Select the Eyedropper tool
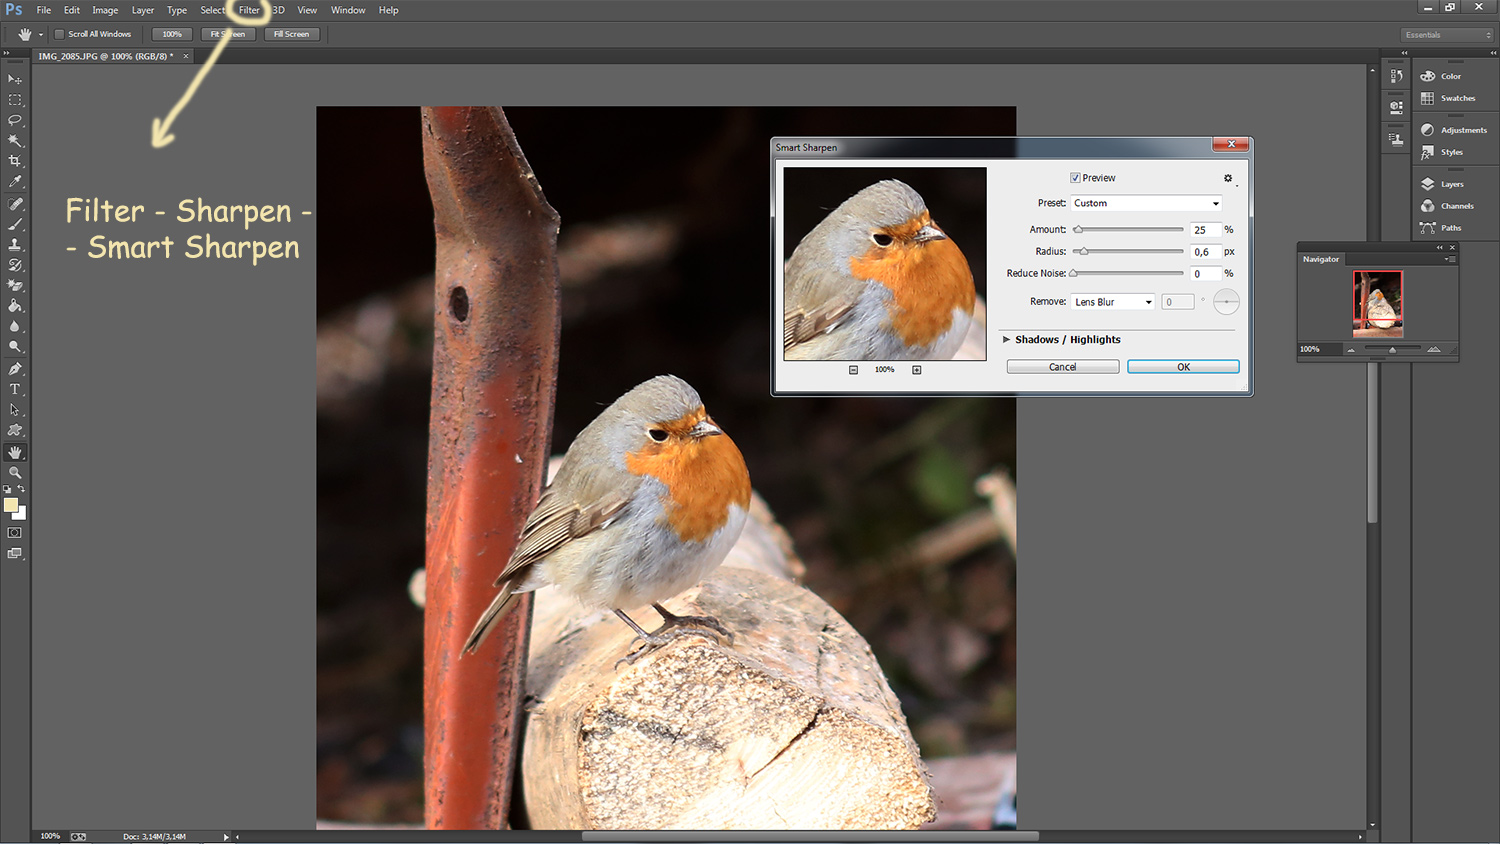This screenshot has height=844, width=1500. [x=15, y=182]
